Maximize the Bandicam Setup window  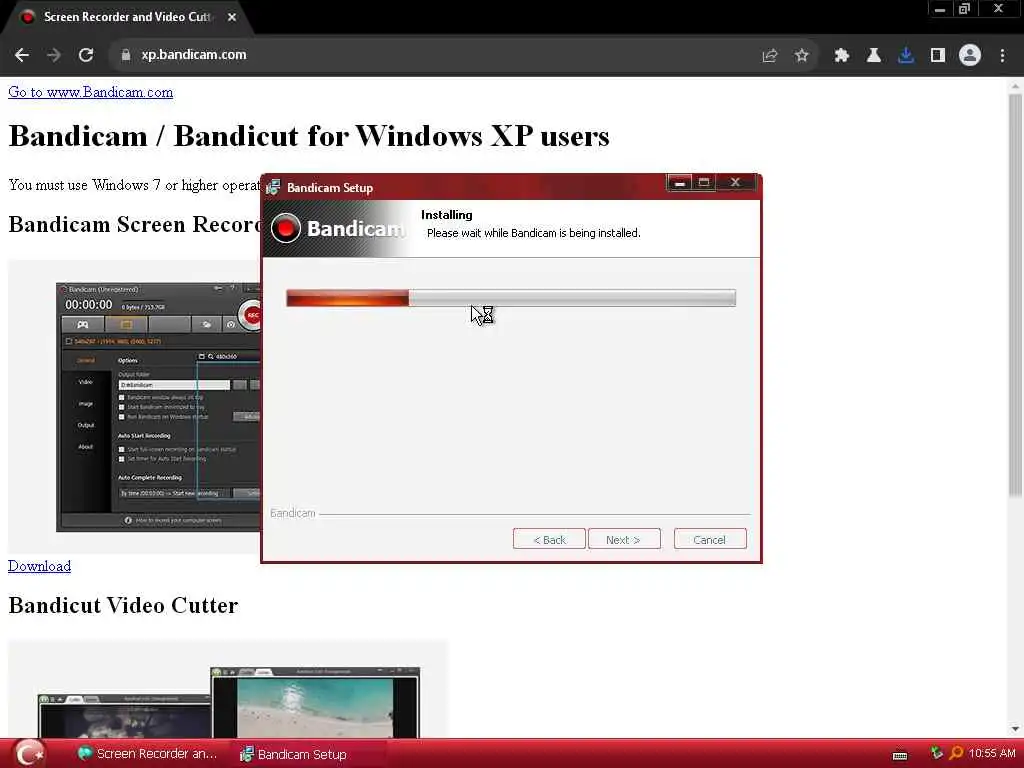(x=704, y=183)
